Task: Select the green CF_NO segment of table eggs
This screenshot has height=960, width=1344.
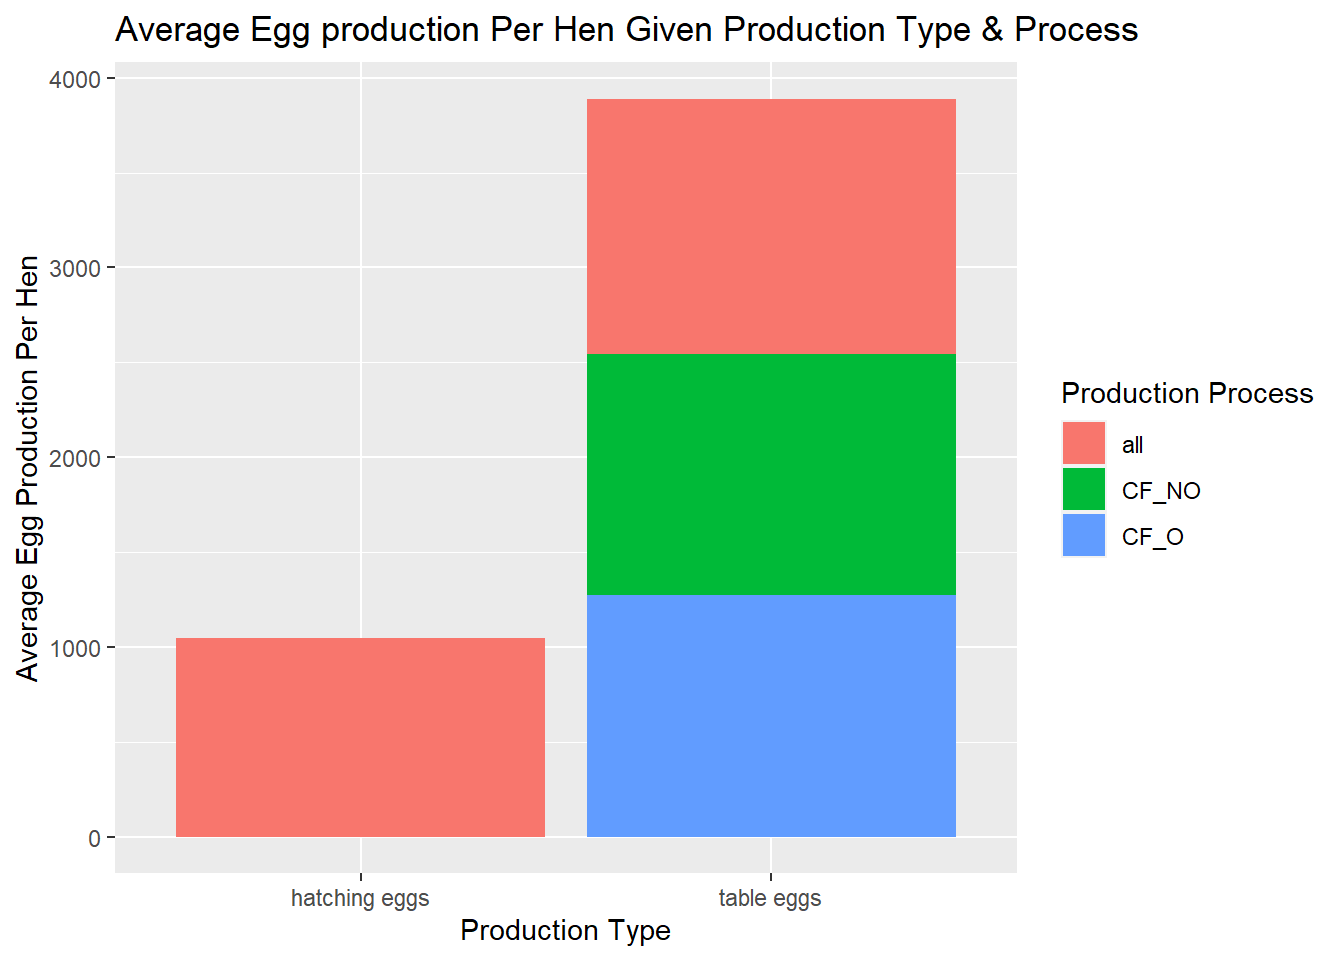Action: pos(771,474)
